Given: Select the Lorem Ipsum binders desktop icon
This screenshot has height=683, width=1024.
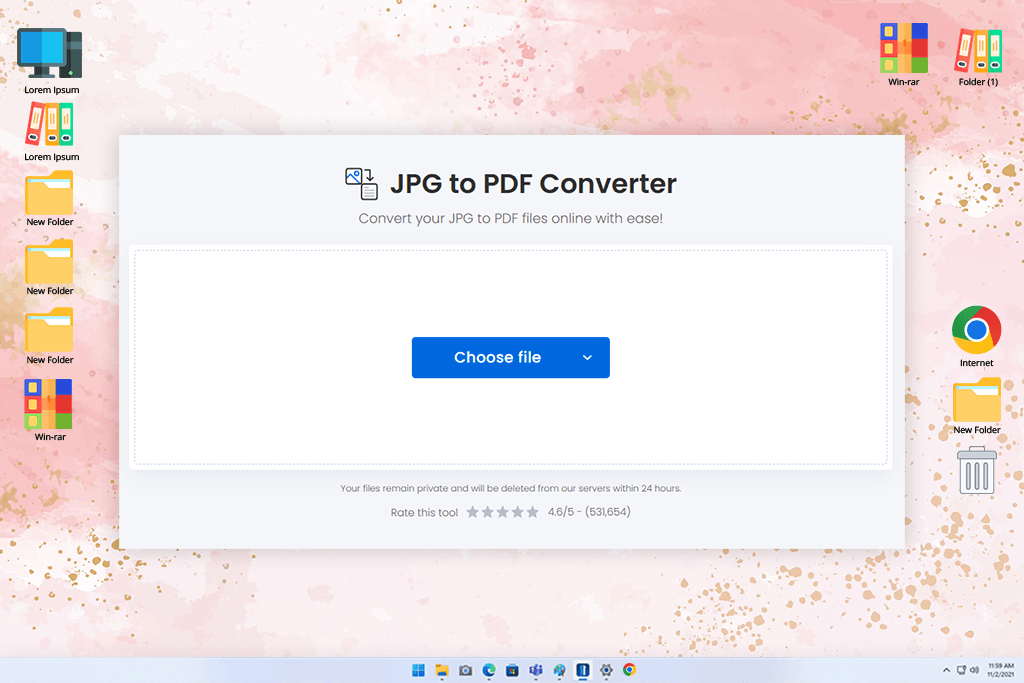Looking at the screenshot, I should coord(51,132).
